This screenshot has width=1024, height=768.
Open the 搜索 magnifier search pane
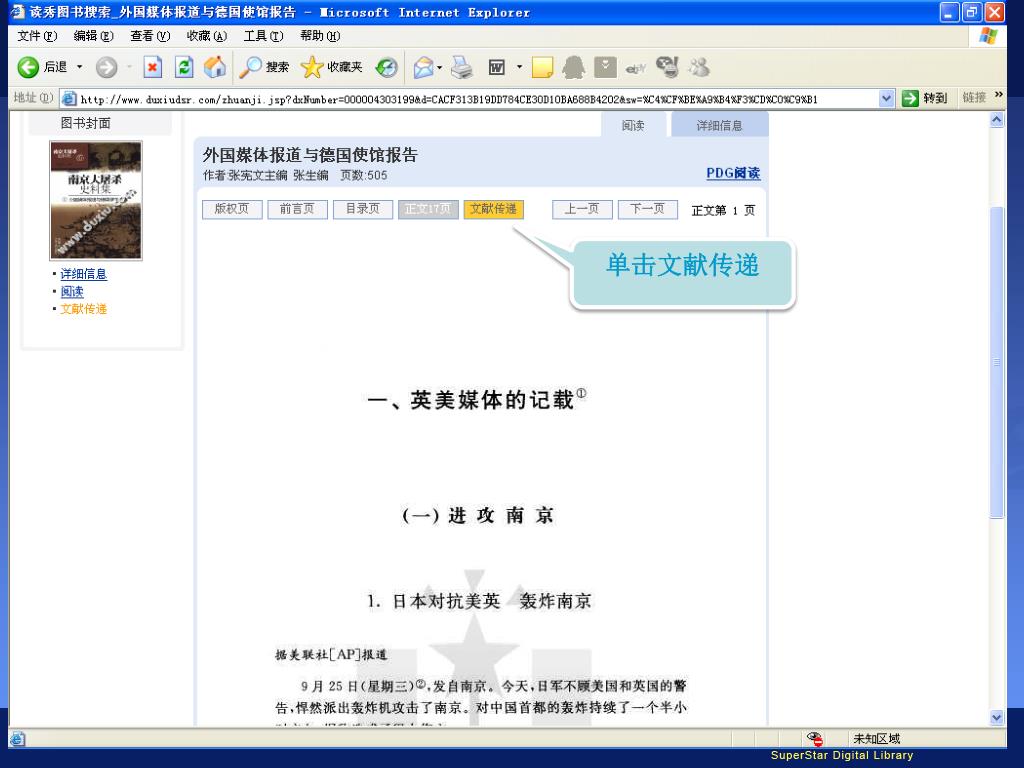264,67
